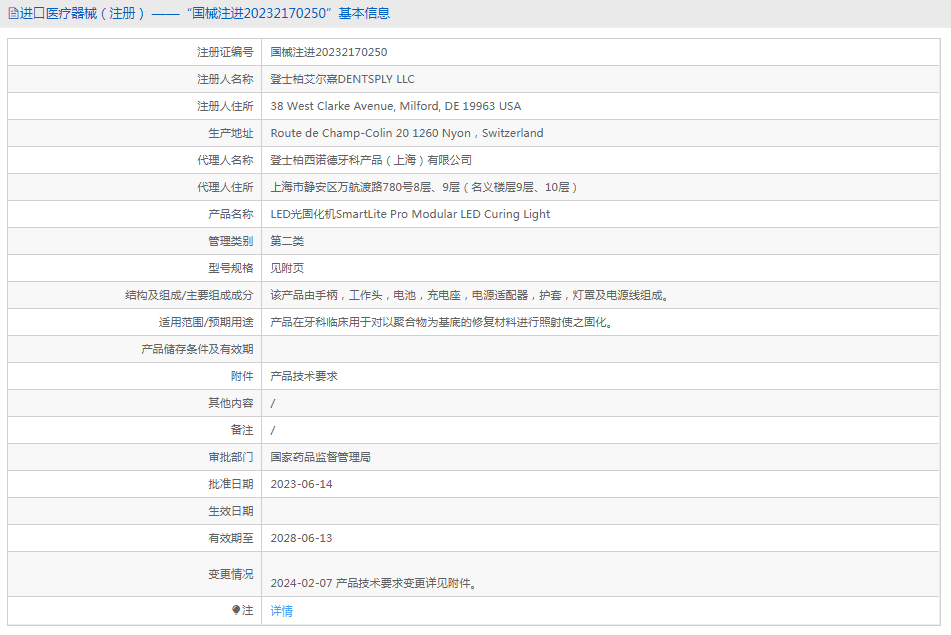Image resolution: width=951 pixels, height=635 pixels.
Task: Click the 结构及组成/主要组成成分 label
Action: tap(189, 295)
